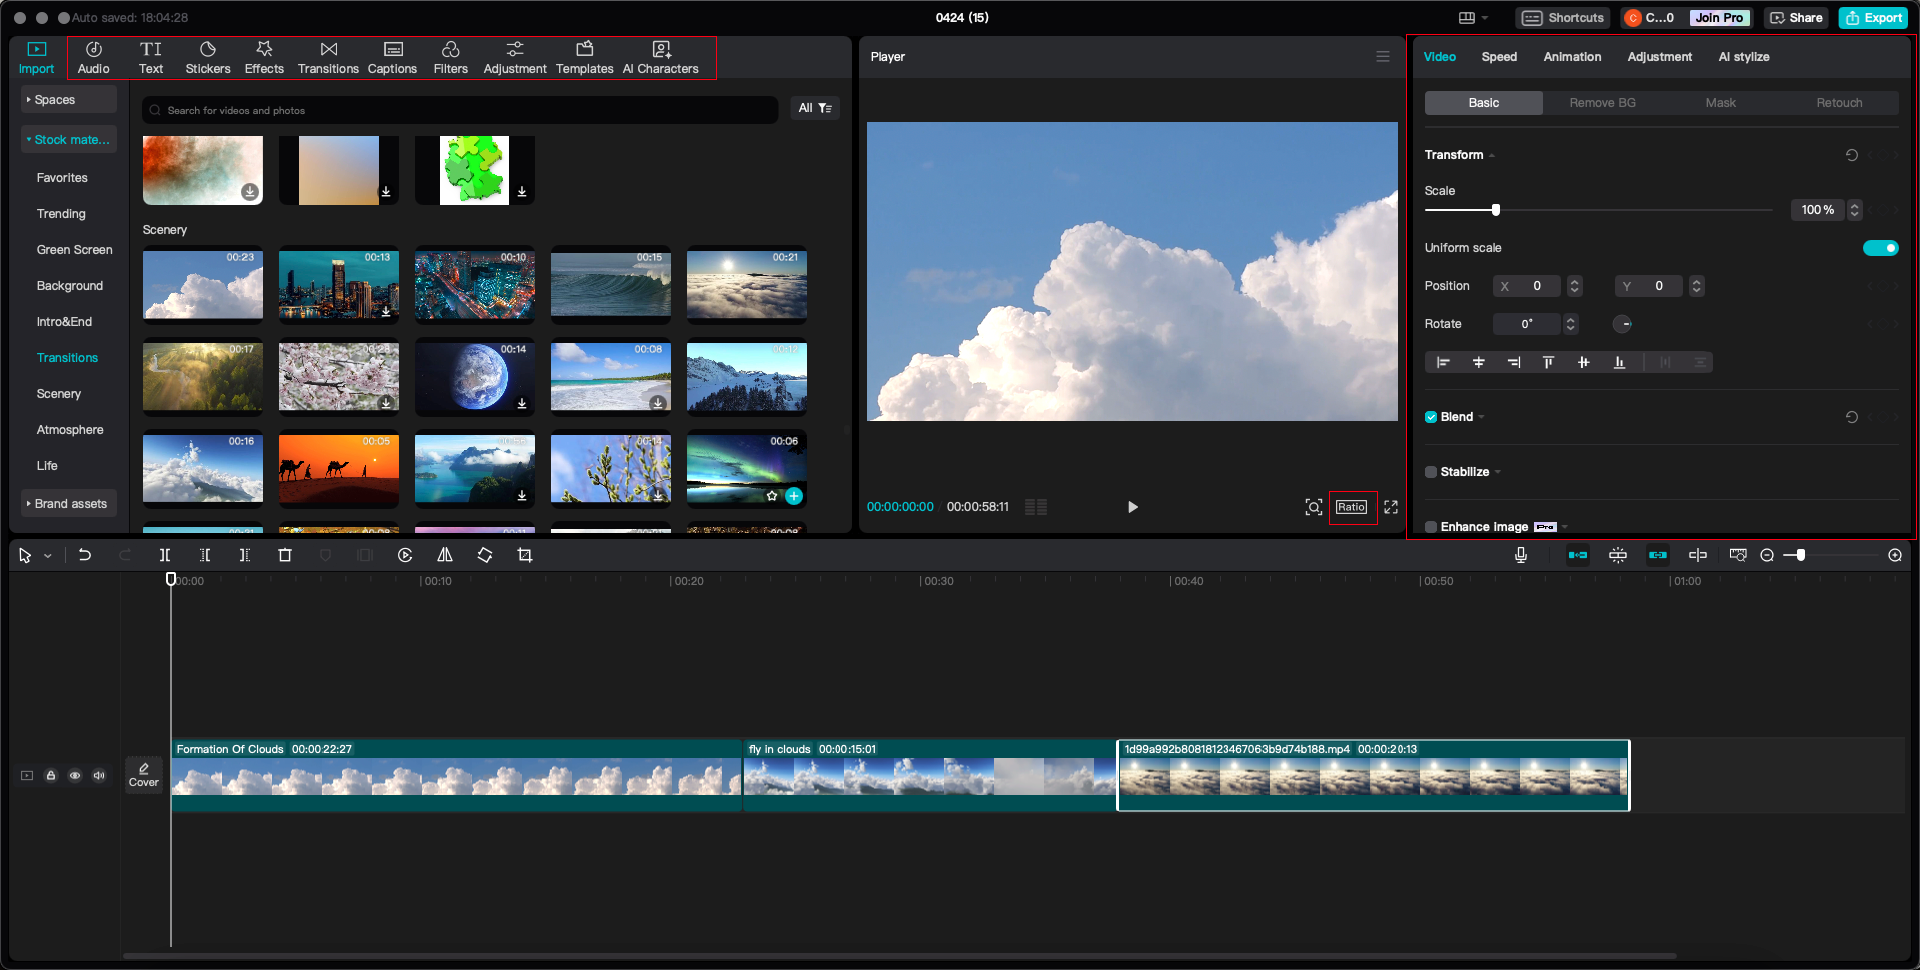Viewport: 1920px width, 970px height.
Task: Open the All filter dropdown
Action: [814, 108]
